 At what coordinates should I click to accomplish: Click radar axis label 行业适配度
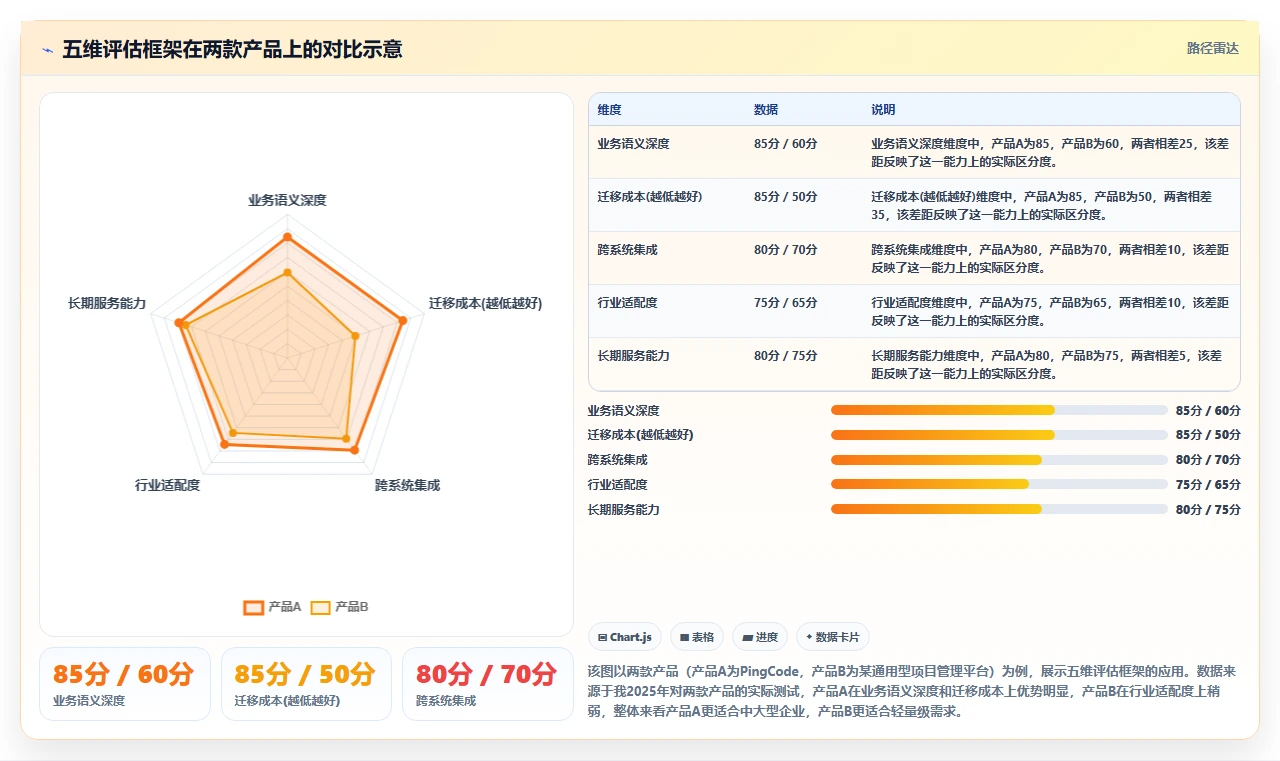[167, 485]
